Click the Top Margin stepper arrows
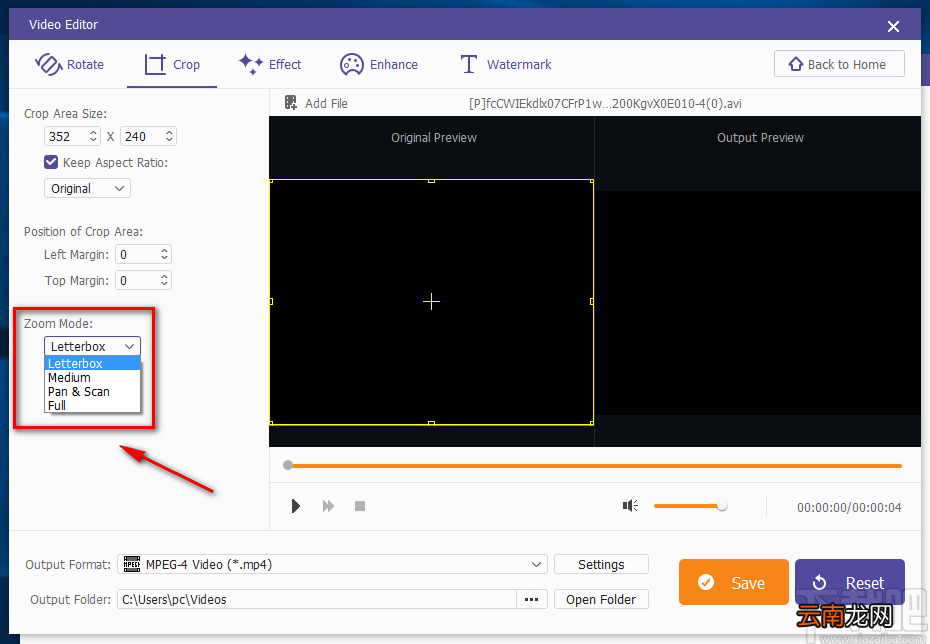930x644 pixels. click(164, 280)
